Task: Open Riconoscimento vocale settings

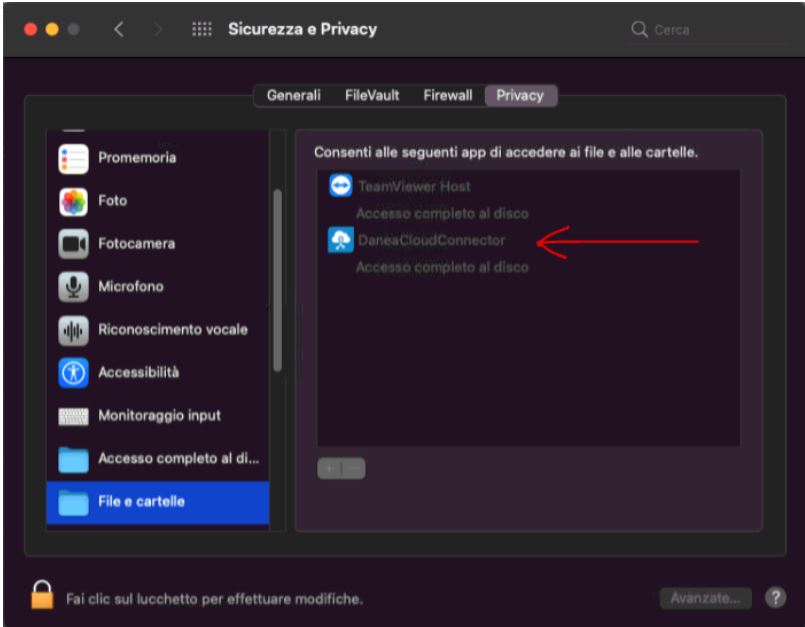Action: [157, 330]
